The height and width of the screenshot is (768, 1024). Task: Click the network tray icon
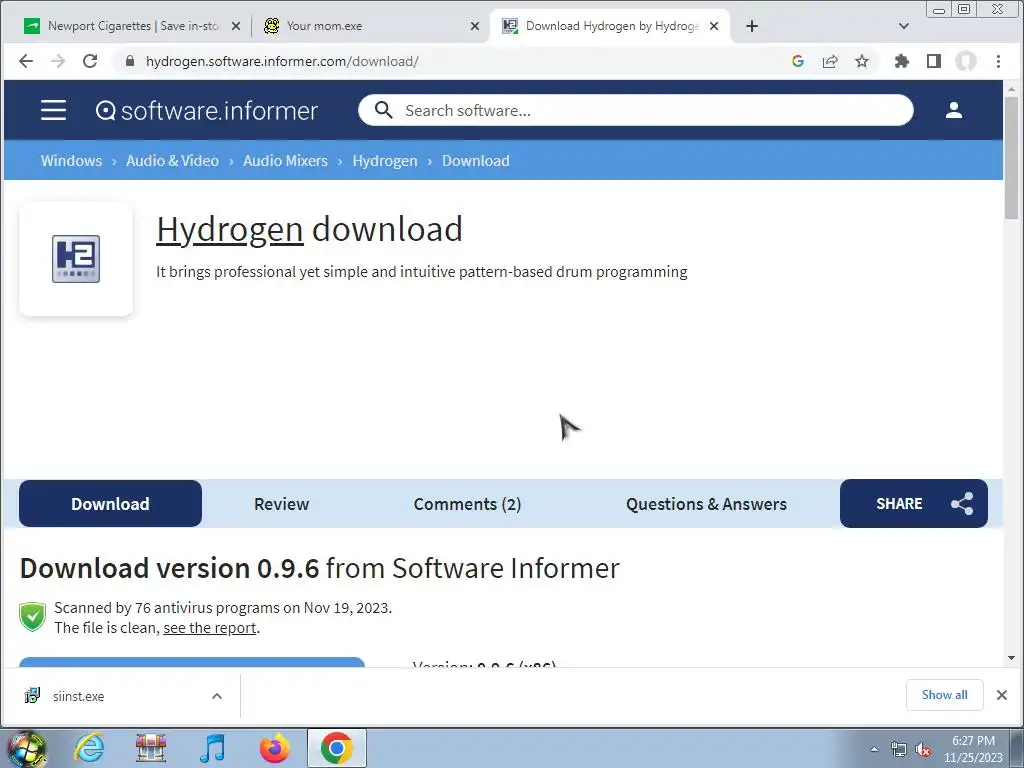(899, 750)
